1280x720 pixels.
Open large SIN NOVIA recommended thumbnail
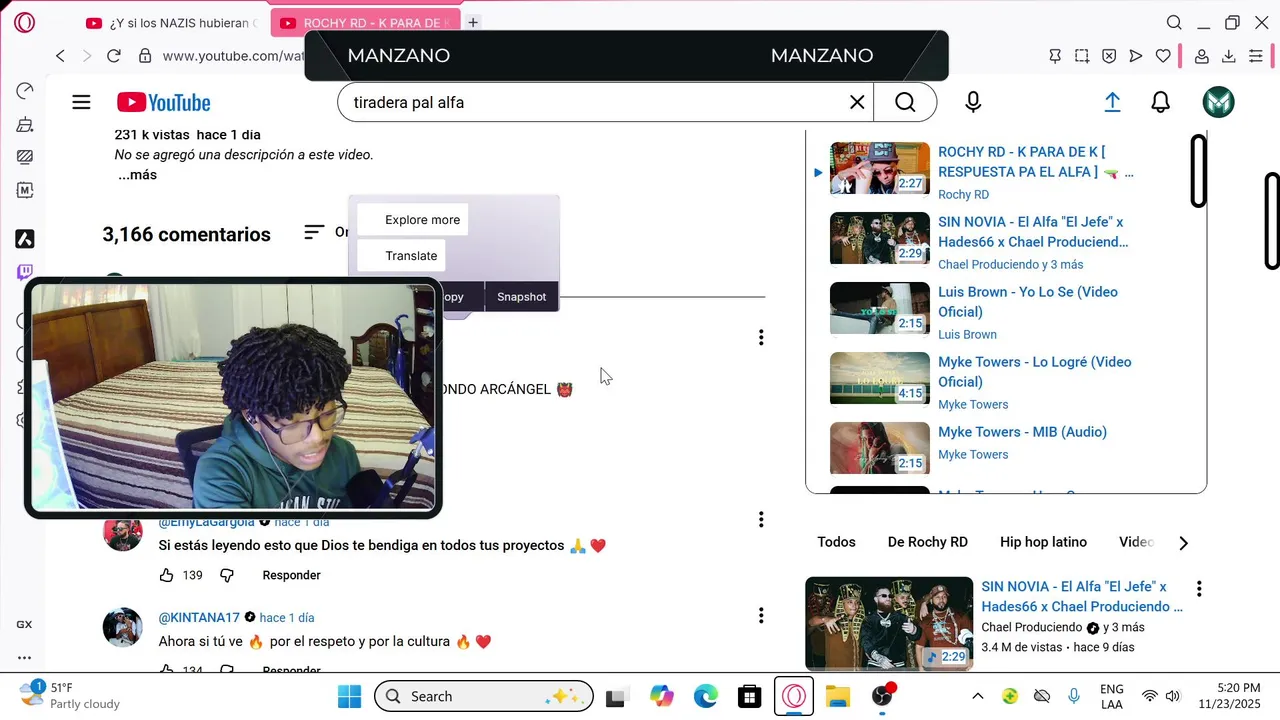889,623
